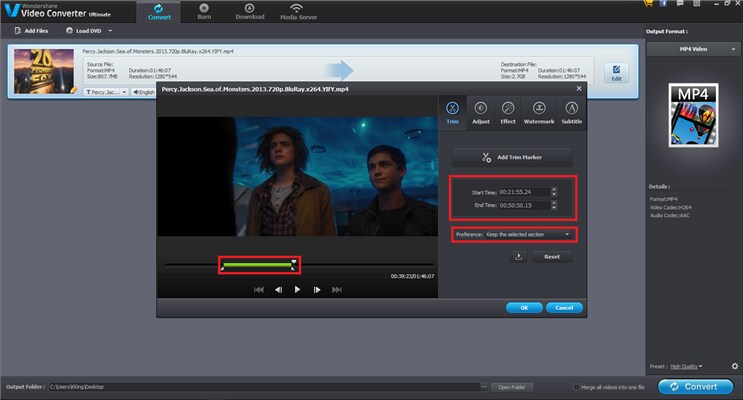Click the Start Time field
Screen dimensions: 743x400
click(525, 192)
